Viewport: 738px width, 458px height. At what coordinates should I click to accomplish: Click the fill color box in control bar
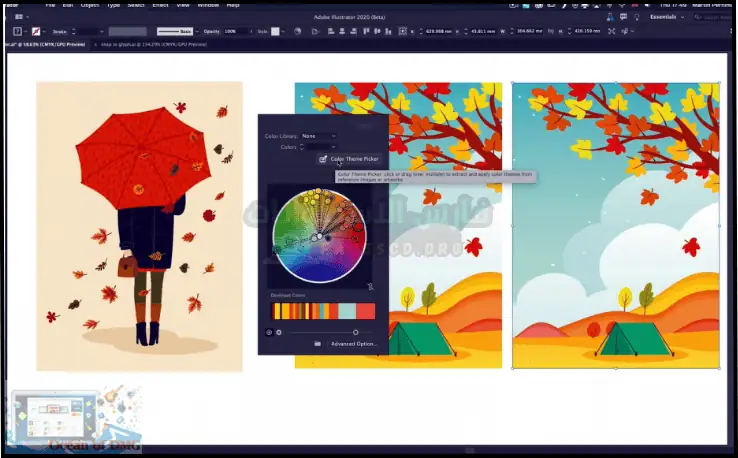pyautogui.click(x=19, y=32)
